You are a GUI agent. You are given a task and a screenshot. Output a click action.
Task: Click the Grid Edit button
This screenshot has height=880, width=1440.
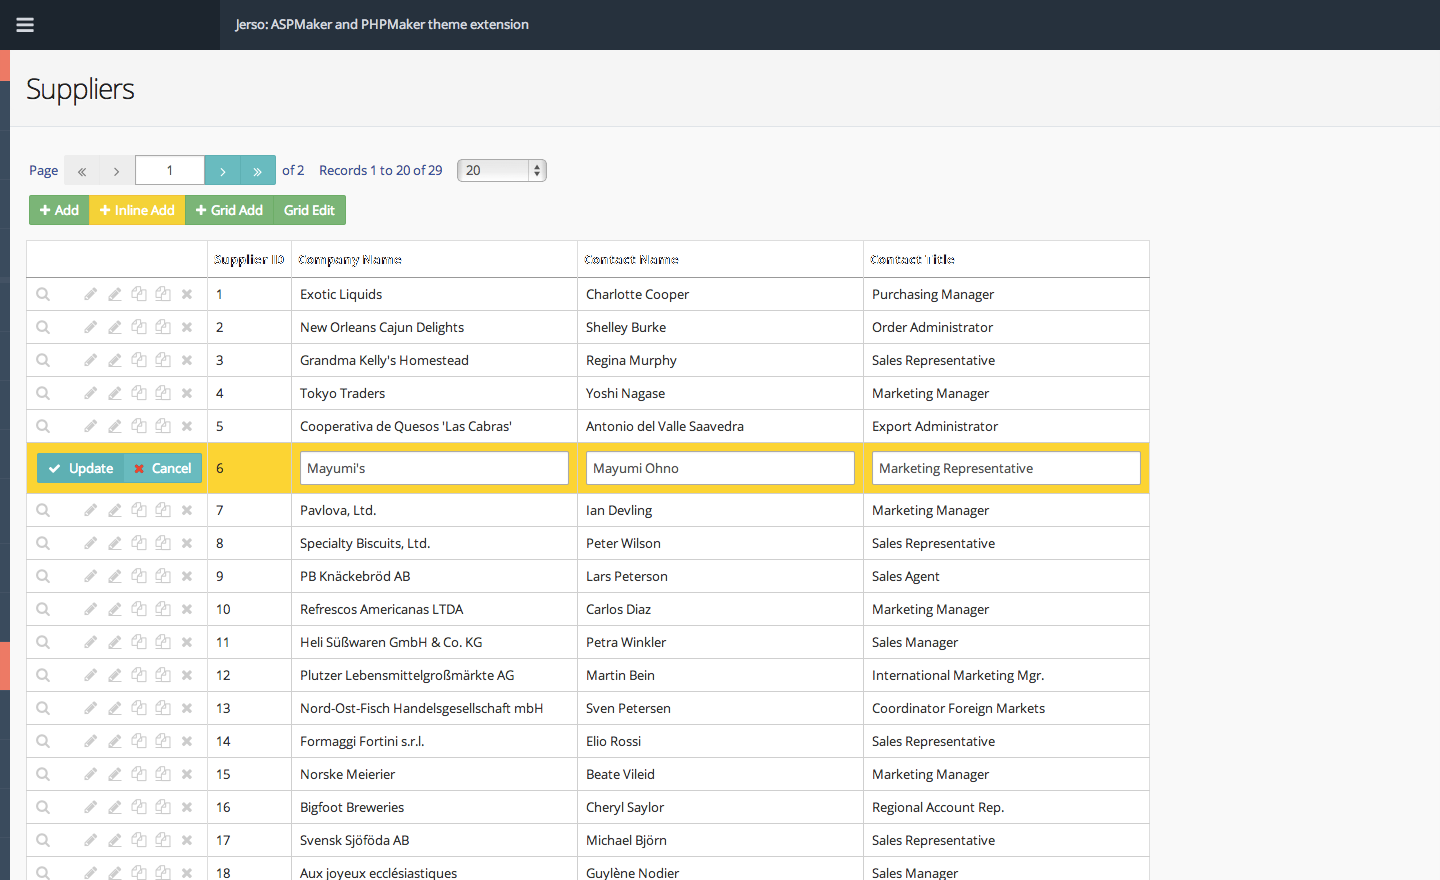point(309,210)
